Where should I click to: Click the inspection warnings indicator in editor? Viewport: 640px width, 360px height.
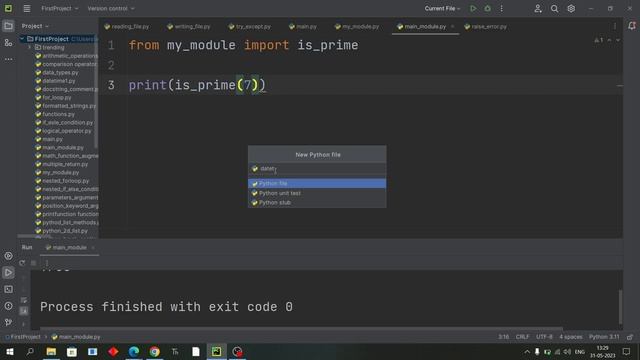[599, 40]
